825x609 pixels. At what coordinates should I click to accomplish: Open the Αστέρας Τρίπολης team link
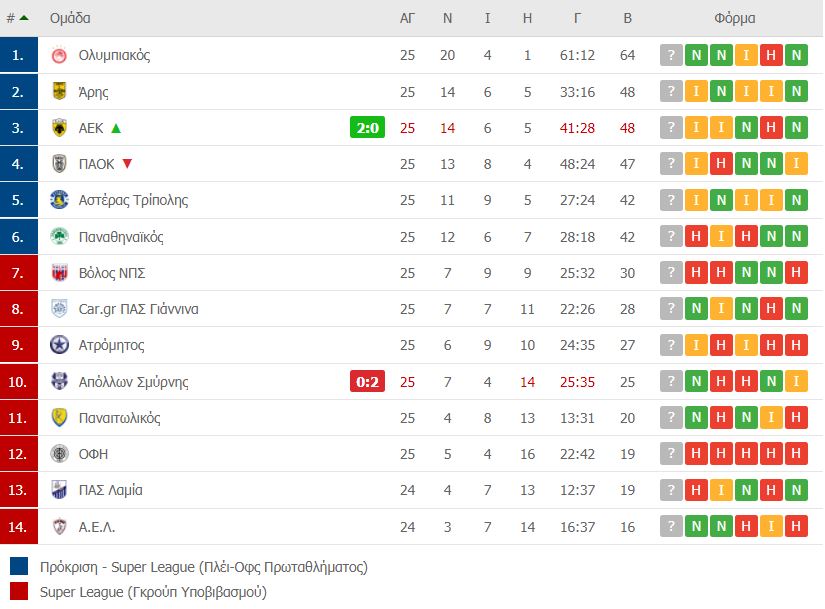coord(133,200)
